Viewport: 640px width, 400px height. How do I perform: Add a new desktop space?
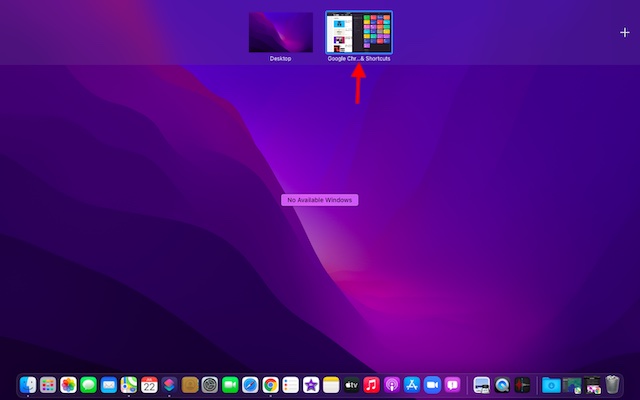click(624, 32)
